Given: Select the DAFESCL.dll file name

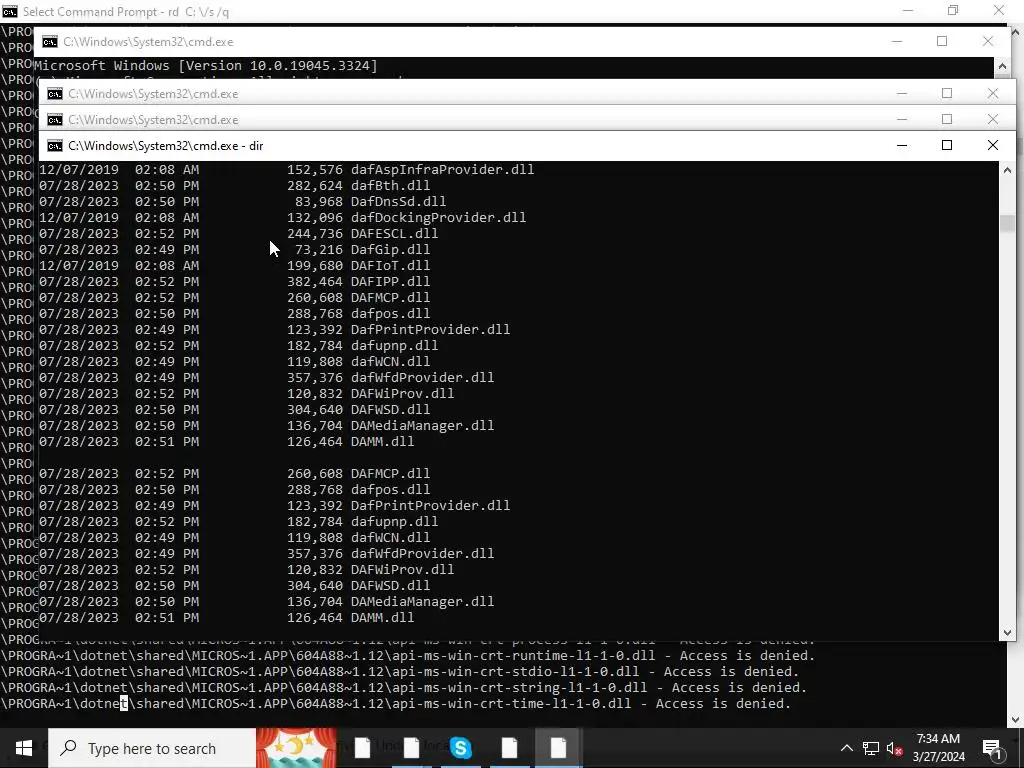Looking at the screenshot, I should 394,233.
